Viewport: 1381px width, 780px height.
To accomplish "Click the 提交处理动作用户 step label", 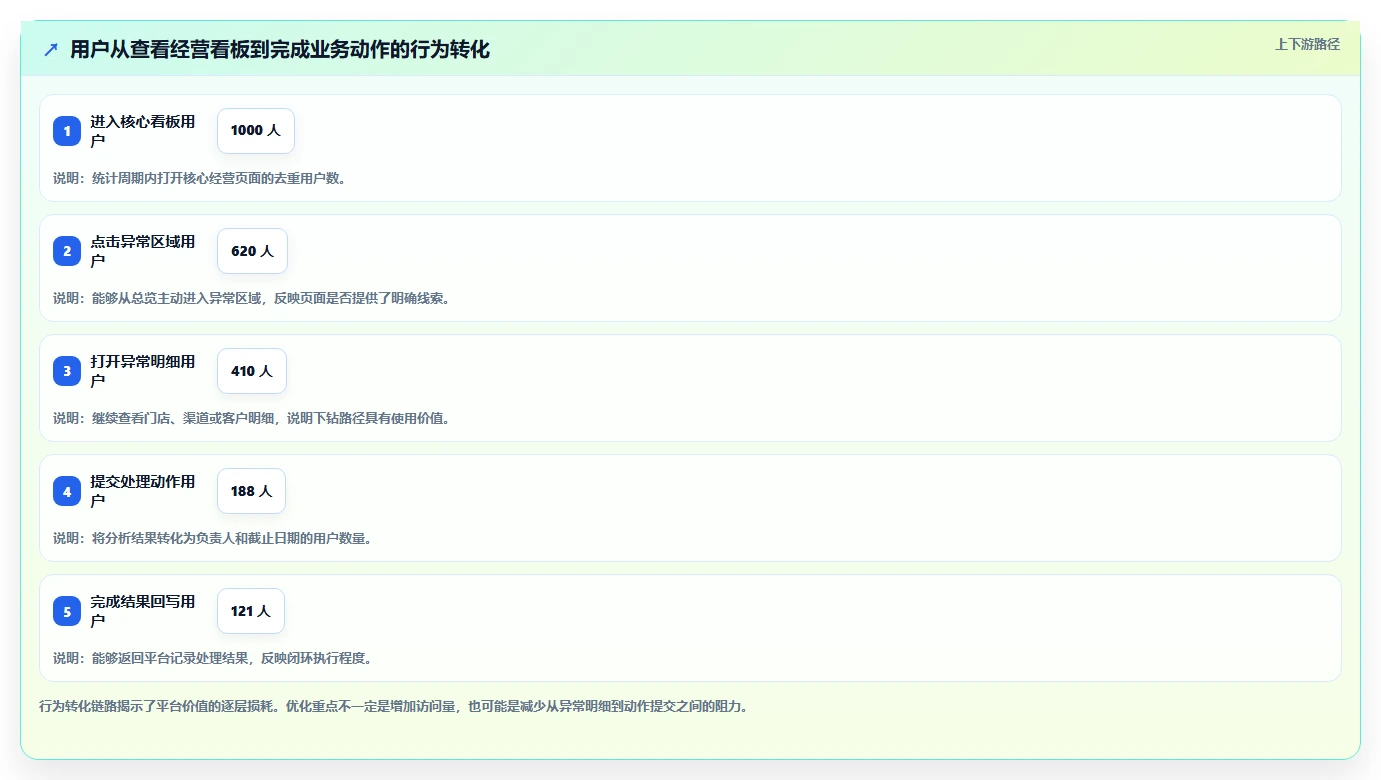I will tap(143, 491).
